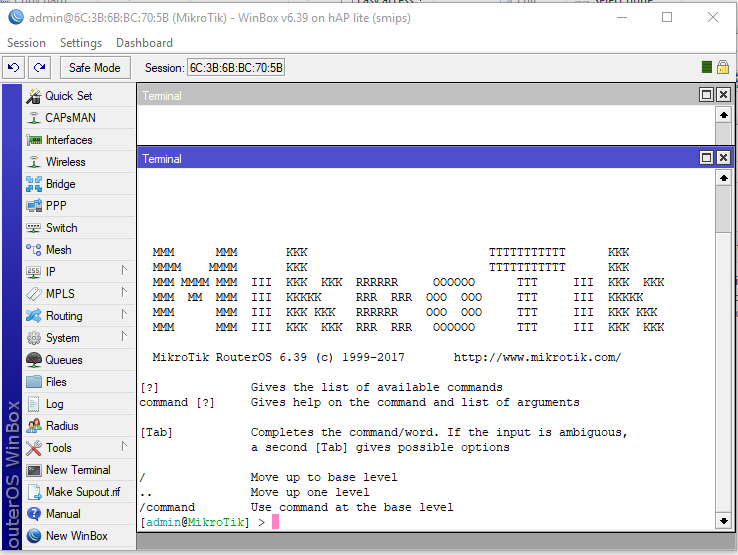Click the 'Move up to base level' text
The width and height of the screenshot is (738, 555).
(324, 477)
